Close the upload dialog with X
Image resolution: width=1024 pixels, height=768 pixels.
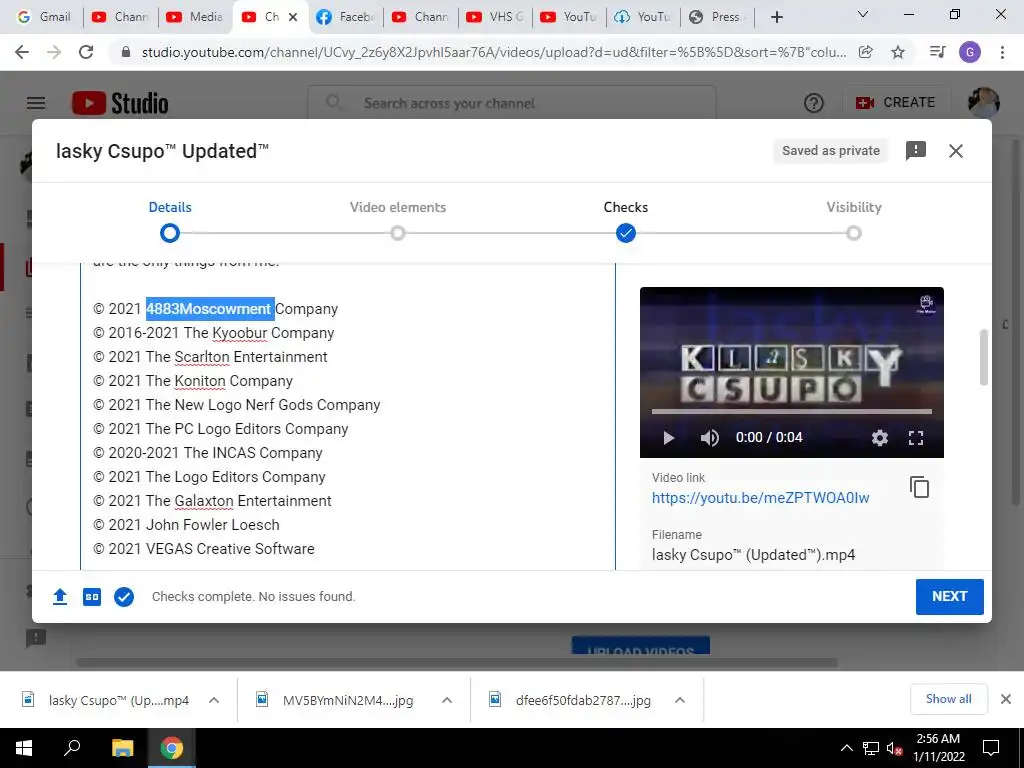click(x=955, y=151)
